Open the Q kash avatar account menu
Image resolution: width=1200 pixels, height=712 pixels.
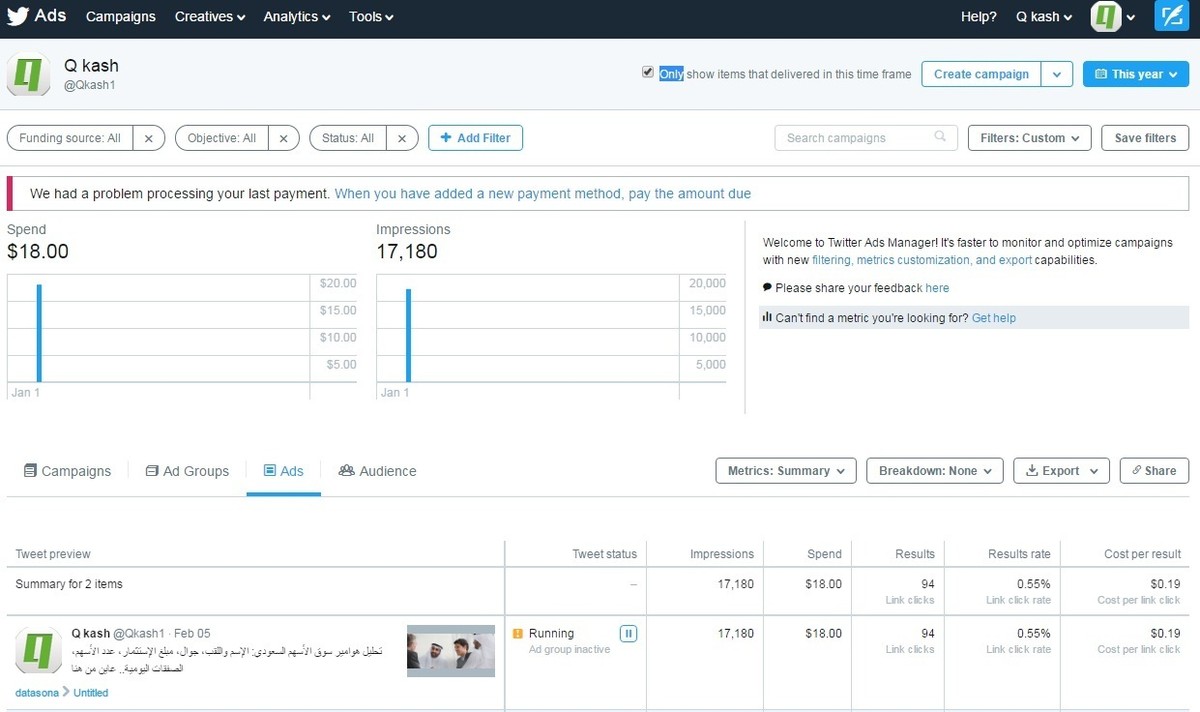coord(1112,17)
